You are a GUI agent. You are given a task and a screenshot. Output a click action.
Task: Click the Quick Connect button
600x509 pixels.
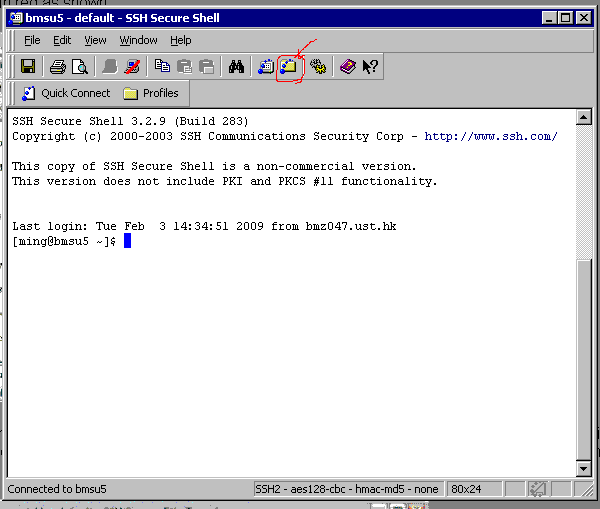click(x=66, y=93)
